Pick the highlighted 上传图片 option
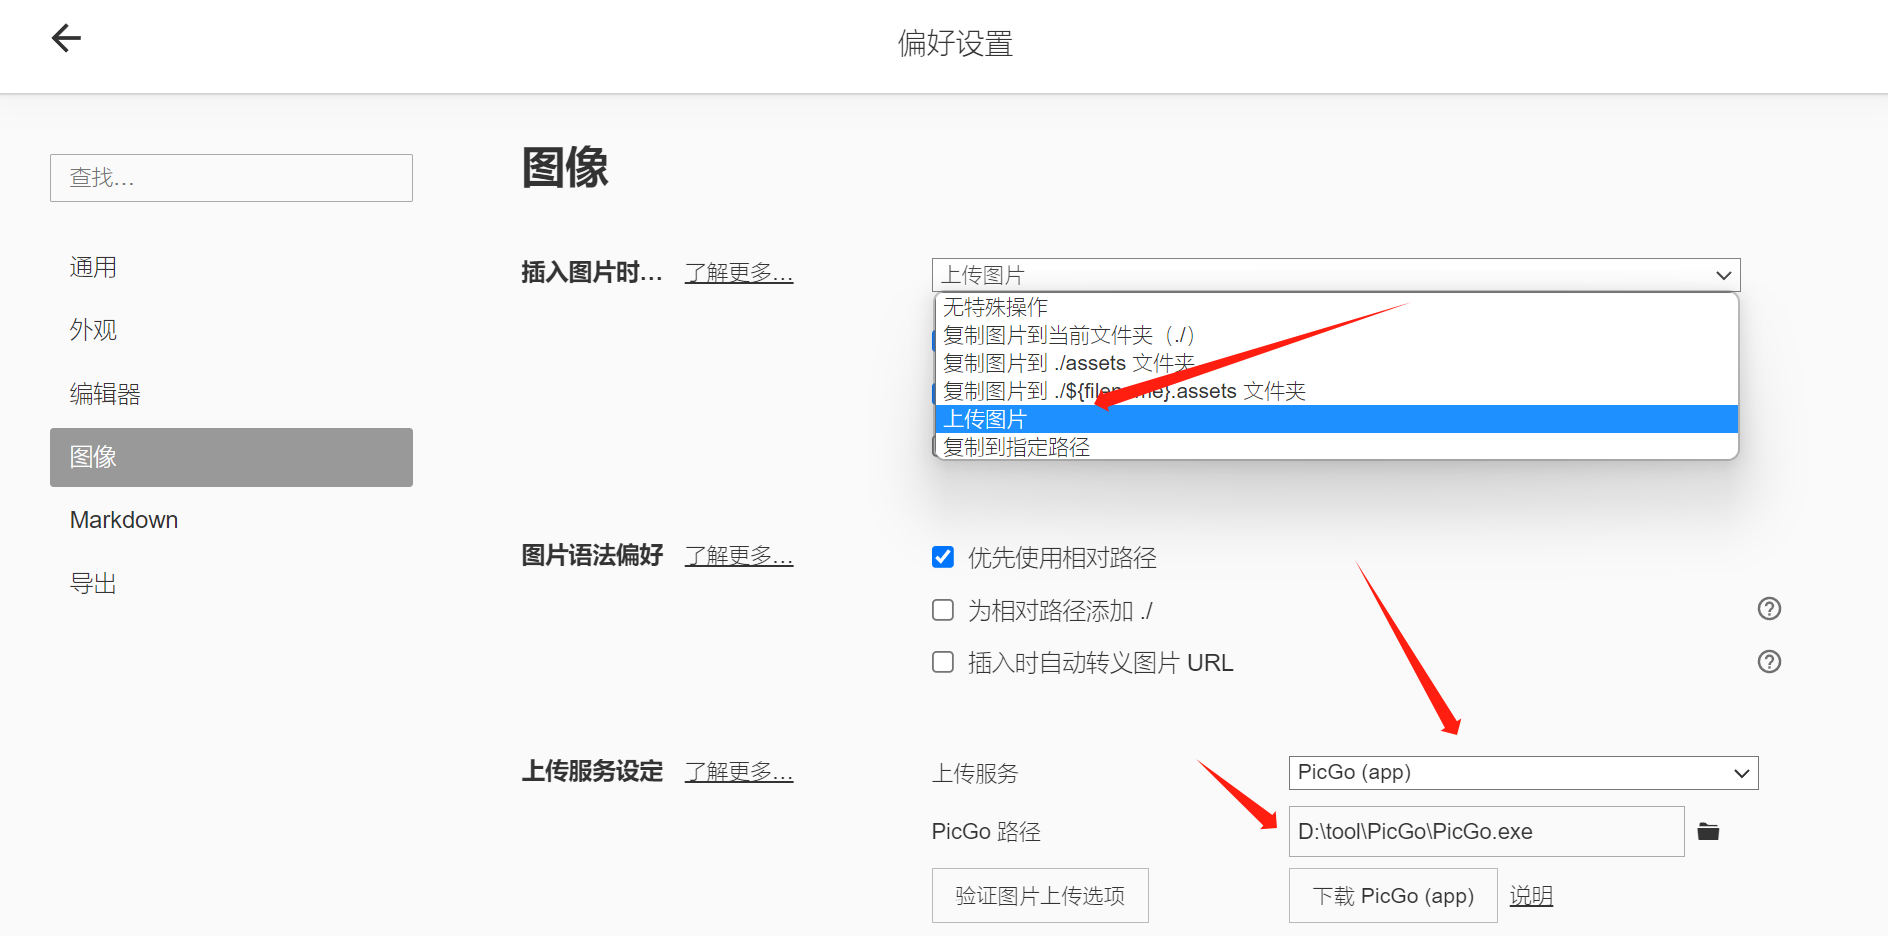The height and width of the screenshot is (936, 1888). click(1336, 419)
